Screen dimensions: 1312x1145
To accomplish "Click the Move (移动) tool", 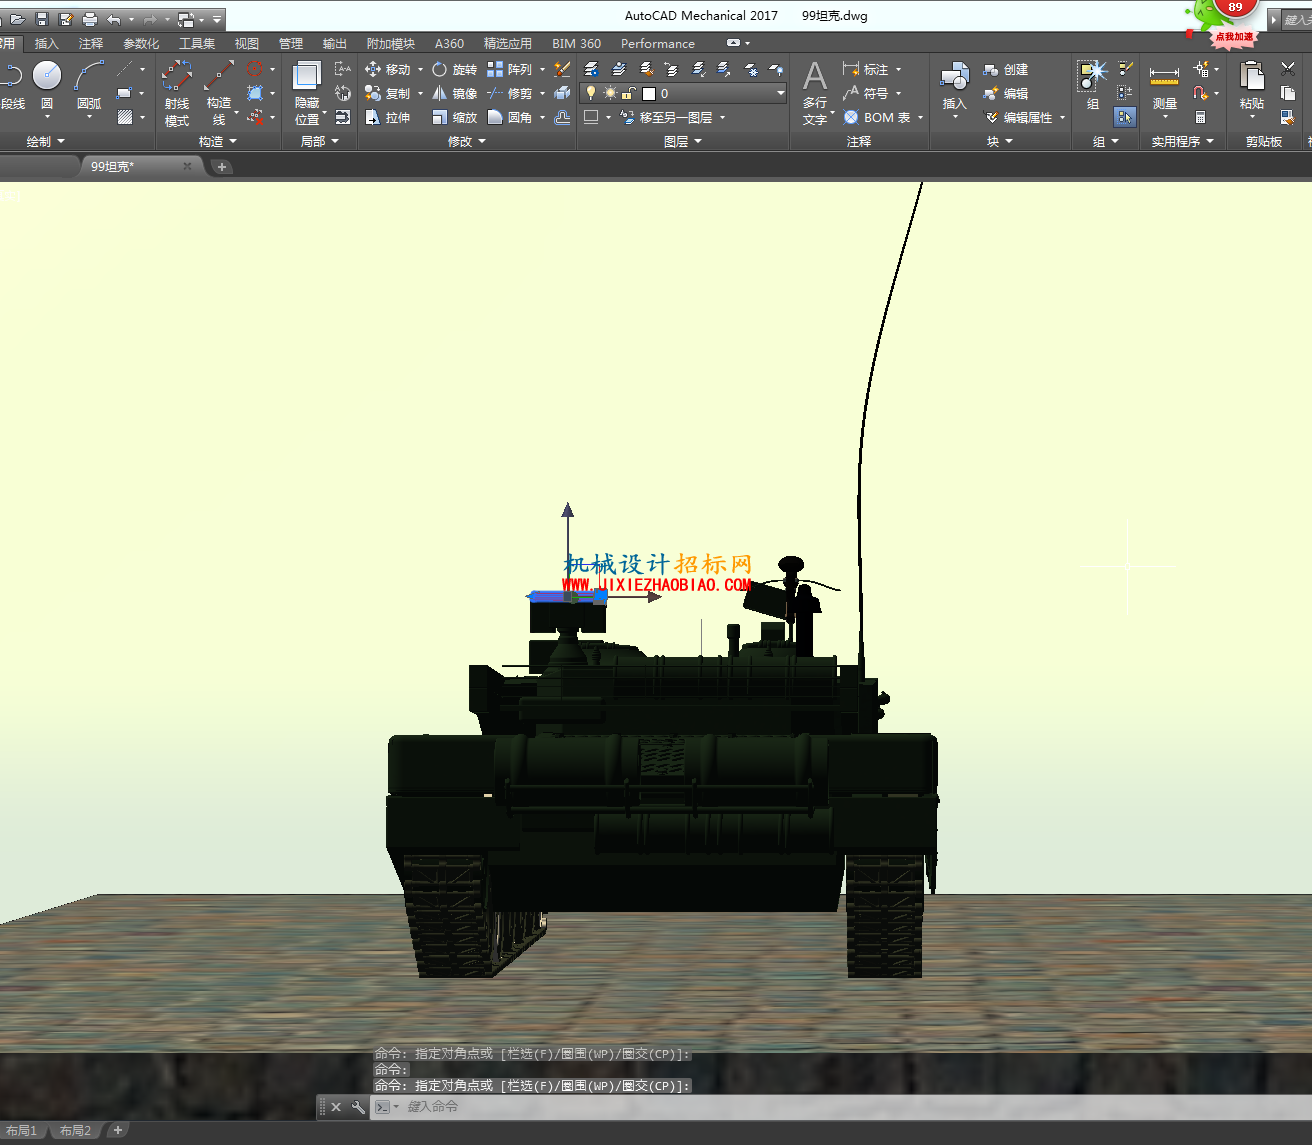I will (388, 69).
